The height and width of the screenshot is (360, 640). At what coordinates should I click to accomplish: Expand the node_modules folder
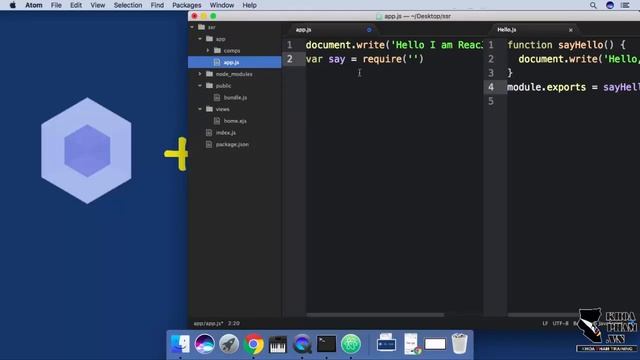(x=200, y=74)
